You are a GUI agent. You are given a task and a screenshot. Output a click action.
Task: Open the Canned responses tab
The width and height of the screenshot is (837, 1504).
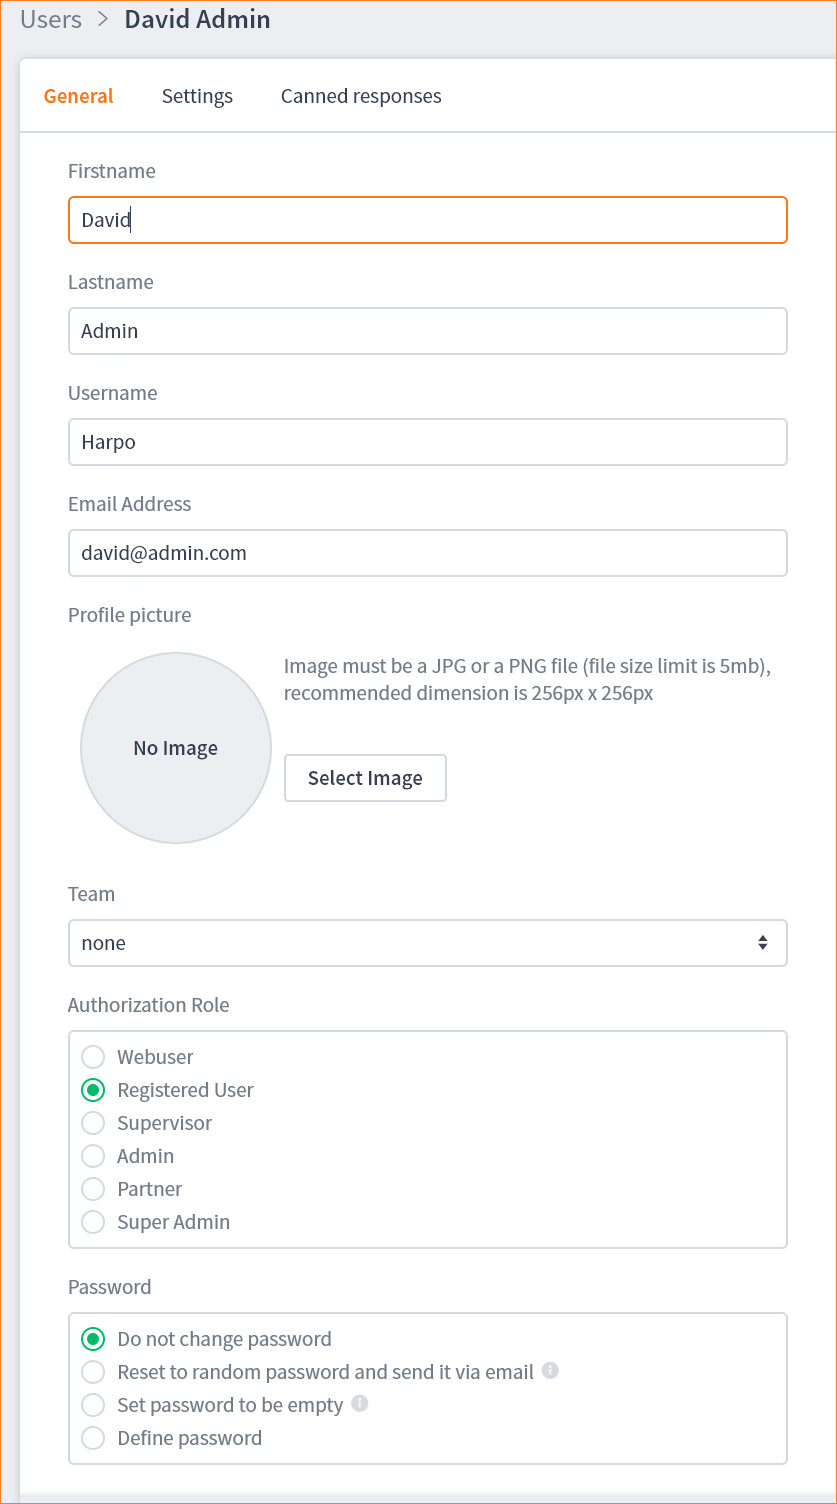(361, 96)
